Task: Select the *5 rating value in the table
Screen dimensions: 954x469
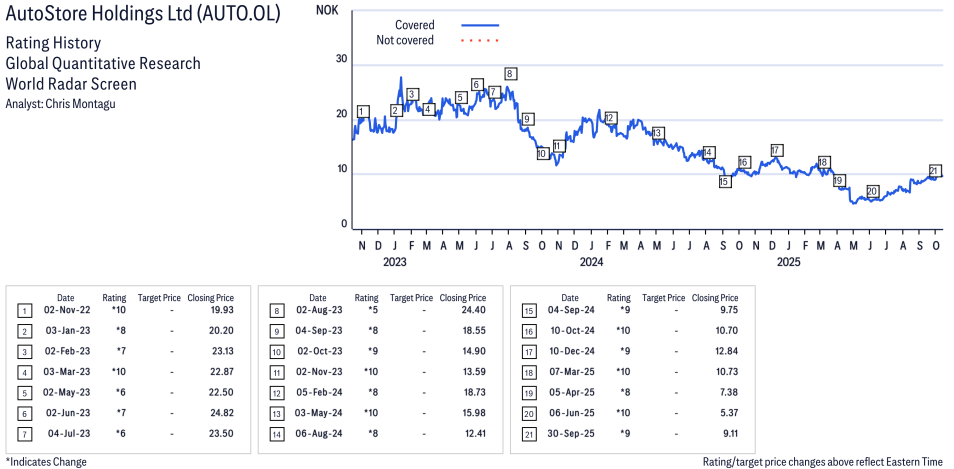Action: tap(366, 311)
